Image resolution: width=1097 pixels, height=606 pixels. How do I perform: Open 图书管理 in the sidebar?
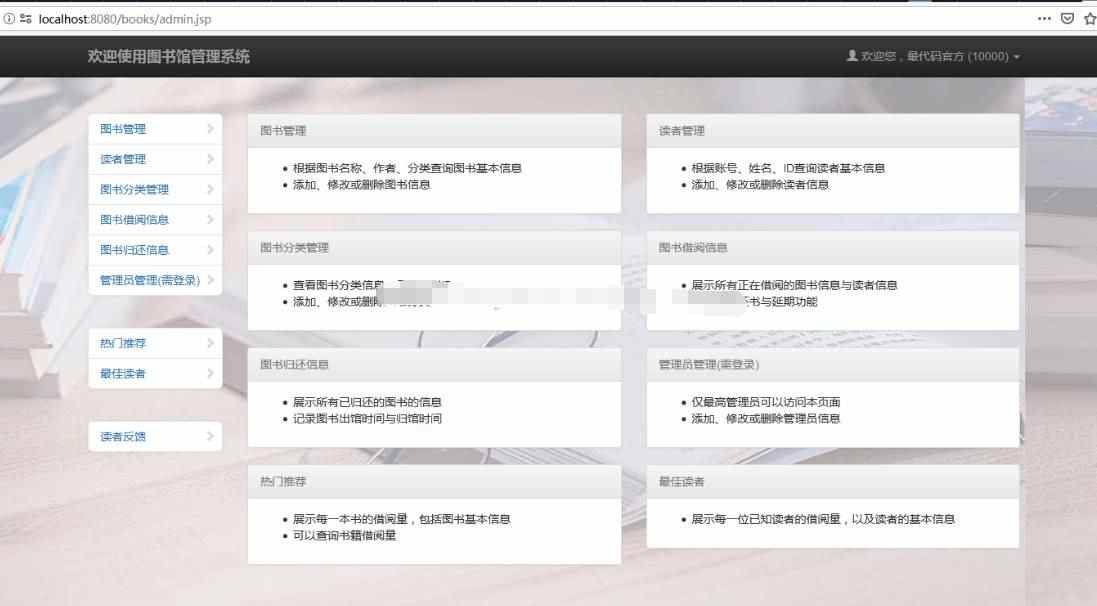(x=155, y=129)
